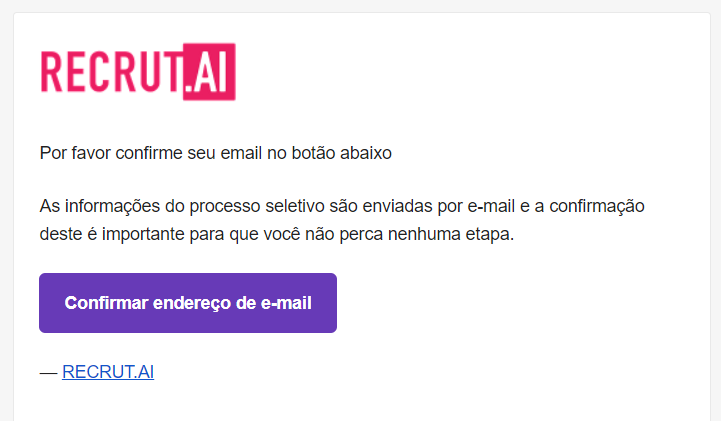This screenshot has width=721, height=421.
Task: Click the words 'processo seletivo'
Action: pos(263,206)
